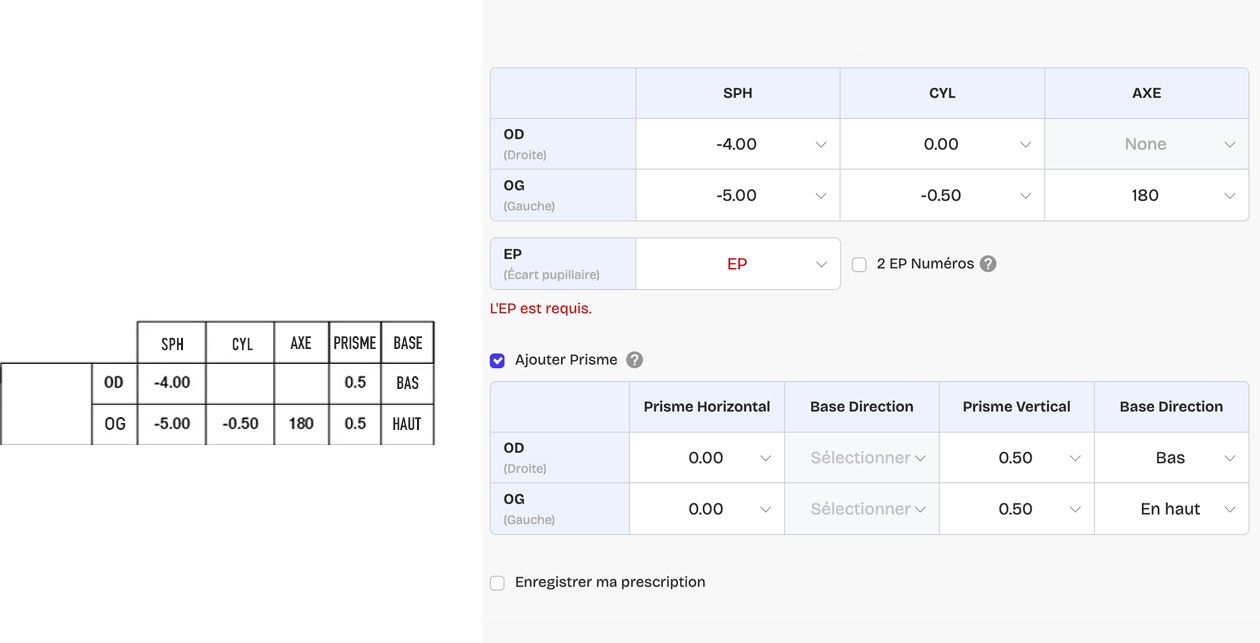The width and height of the screenshot is (1260, 643).
Task: Open the EP pupillary distance dropdown
Action: 738,264
